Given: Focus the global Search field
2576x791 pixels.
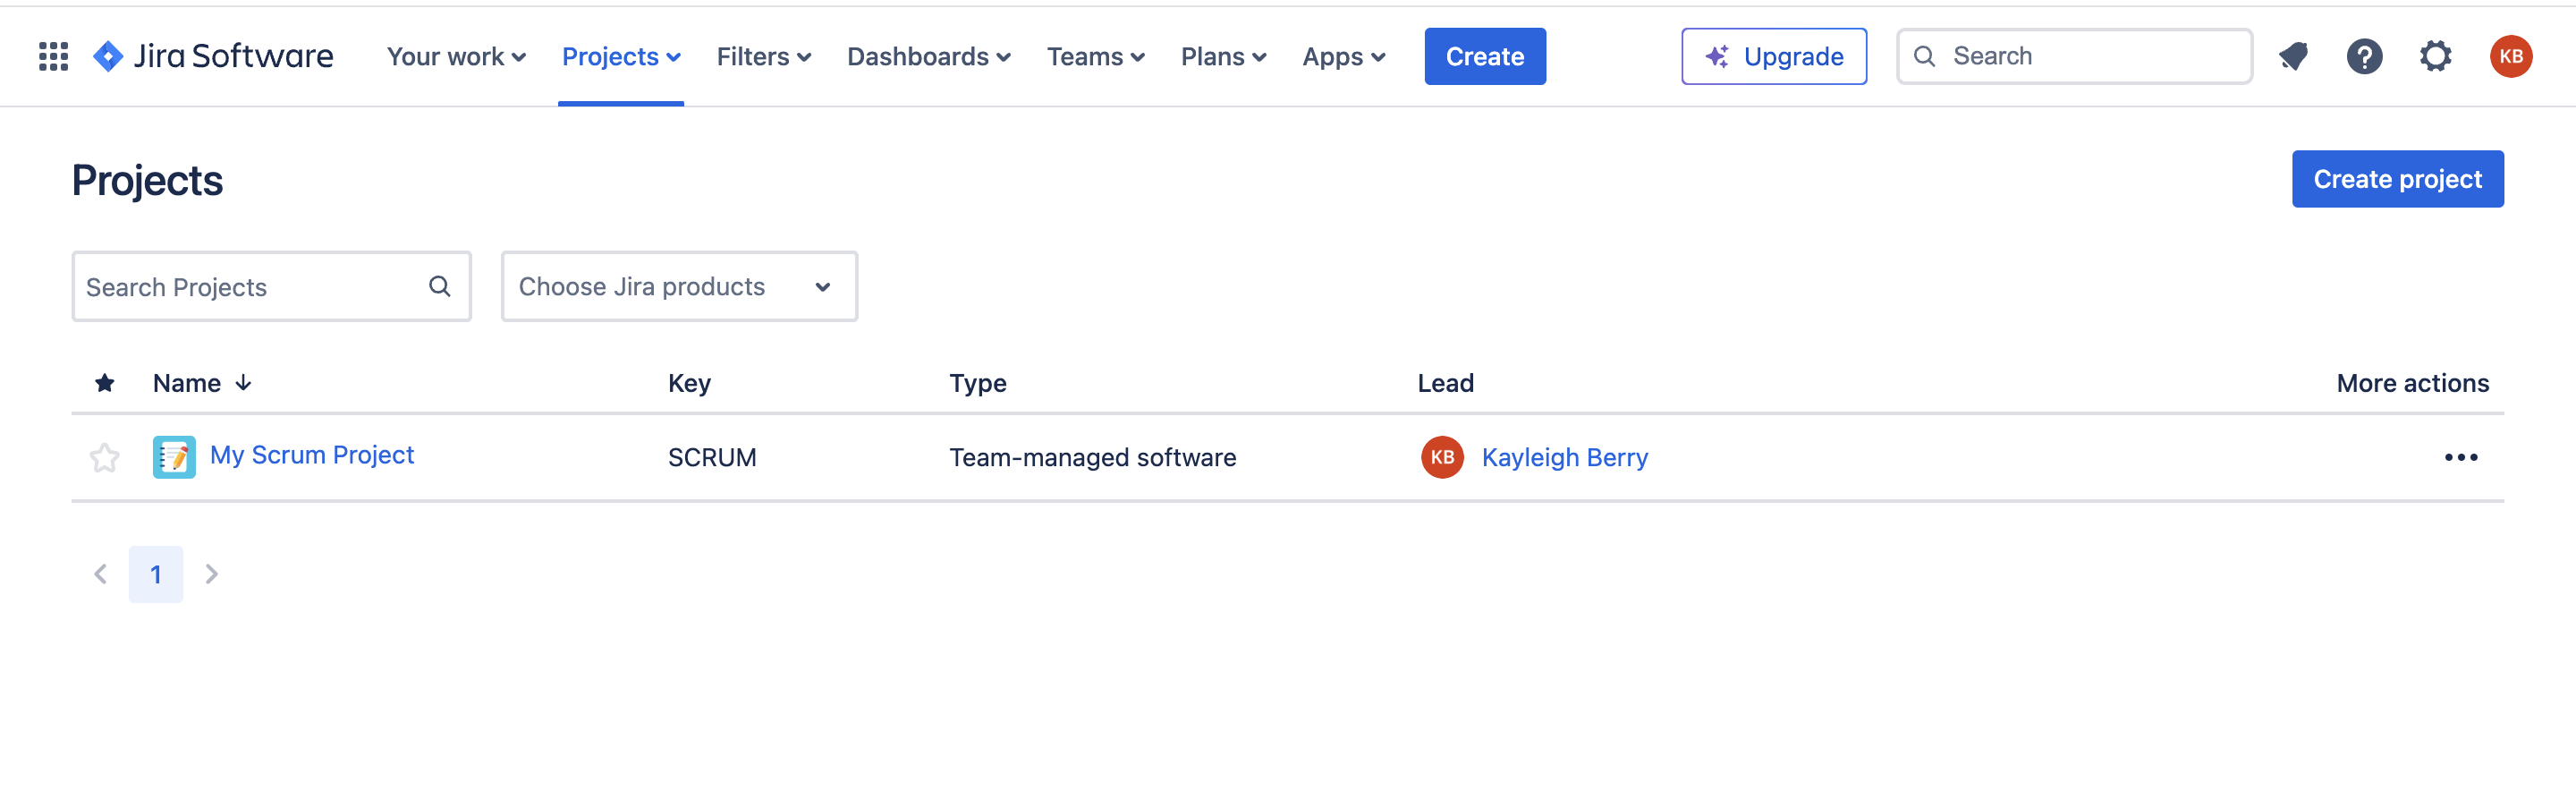Looking at the screenshot, I should coord(2074,57).
